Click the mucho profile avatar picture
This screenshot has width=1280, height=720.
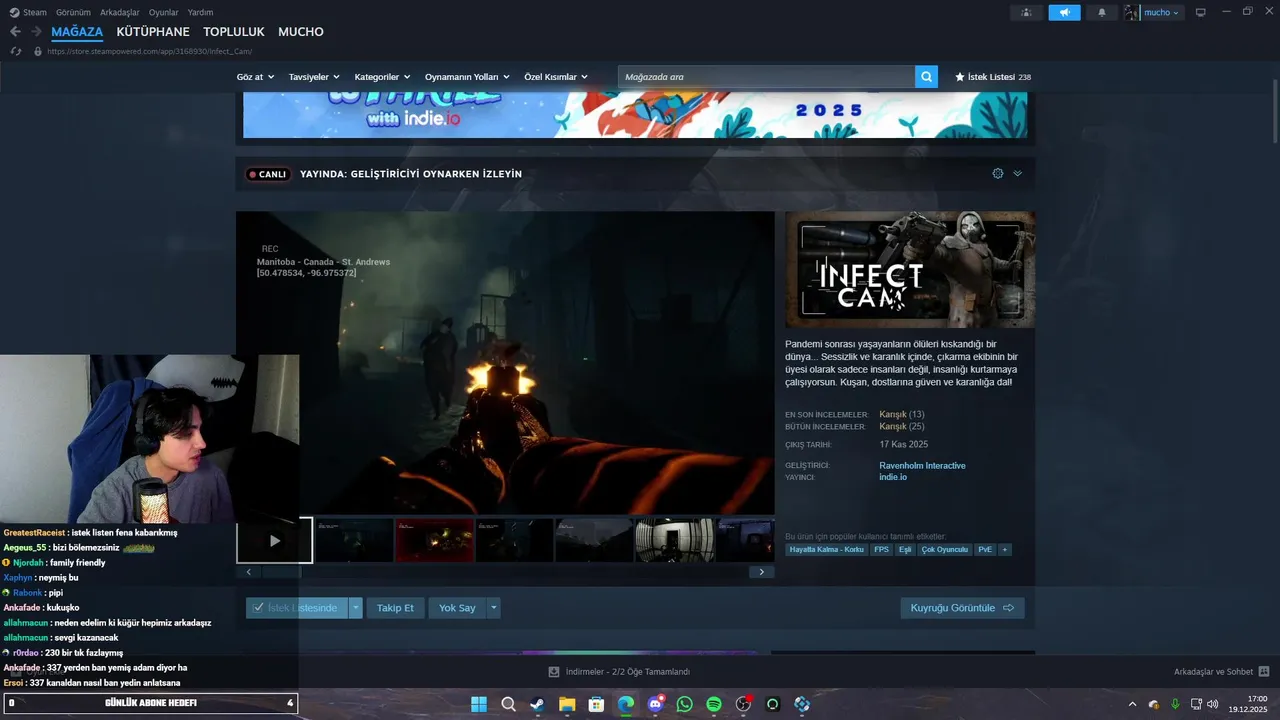pyautogui.click(x=1132, y=12)
